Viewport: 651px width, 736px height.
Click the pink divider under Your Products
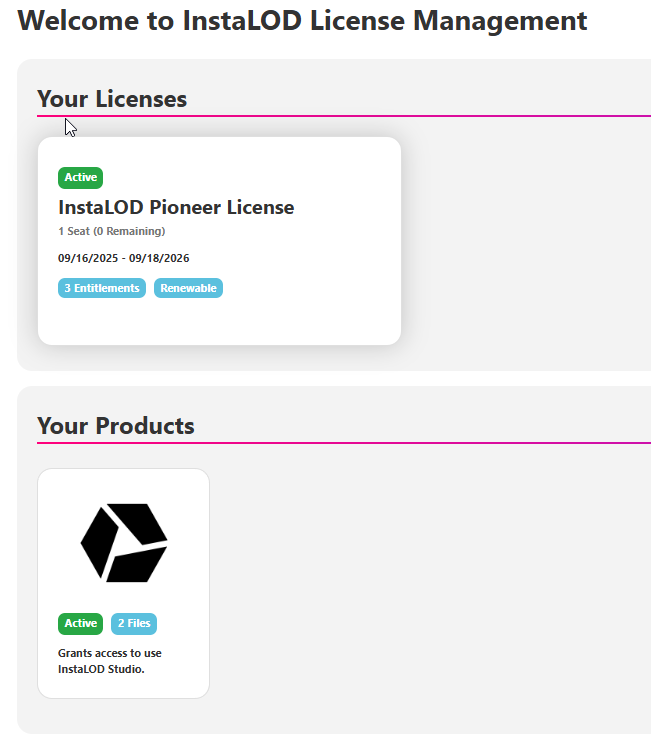click(x=400, y=443)
